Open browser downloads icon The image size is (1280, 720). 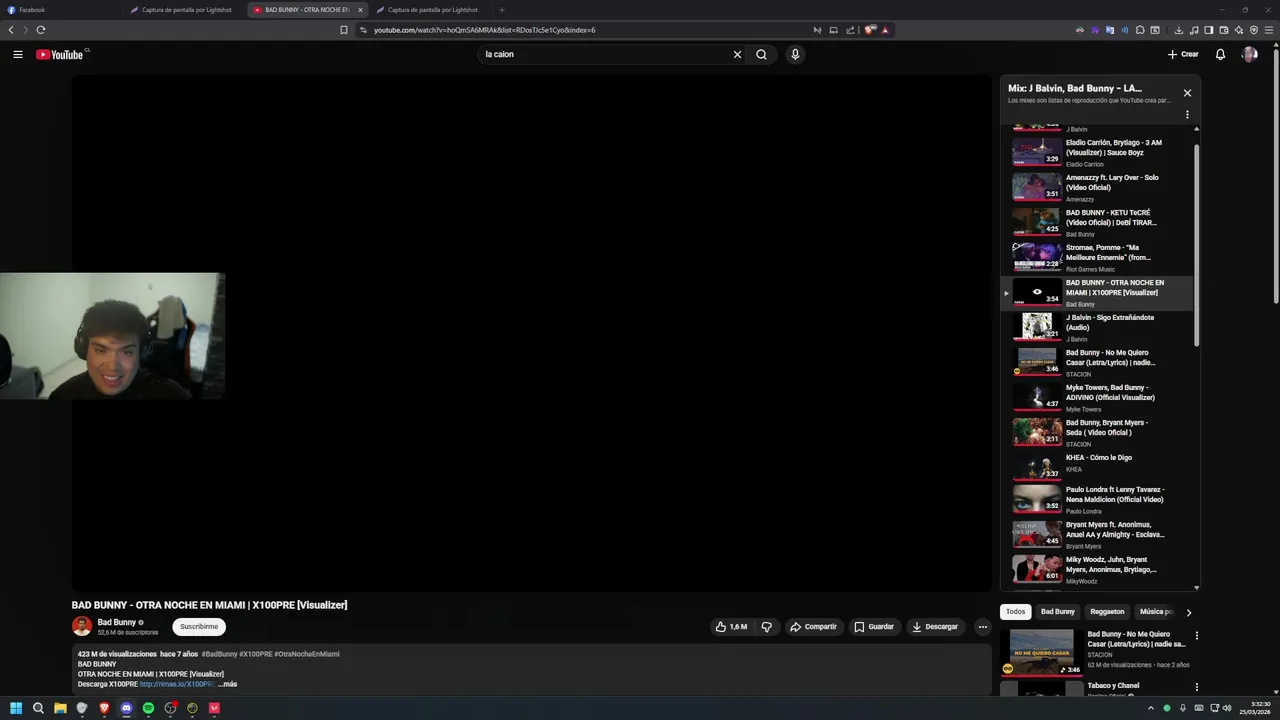[1179, 30]
